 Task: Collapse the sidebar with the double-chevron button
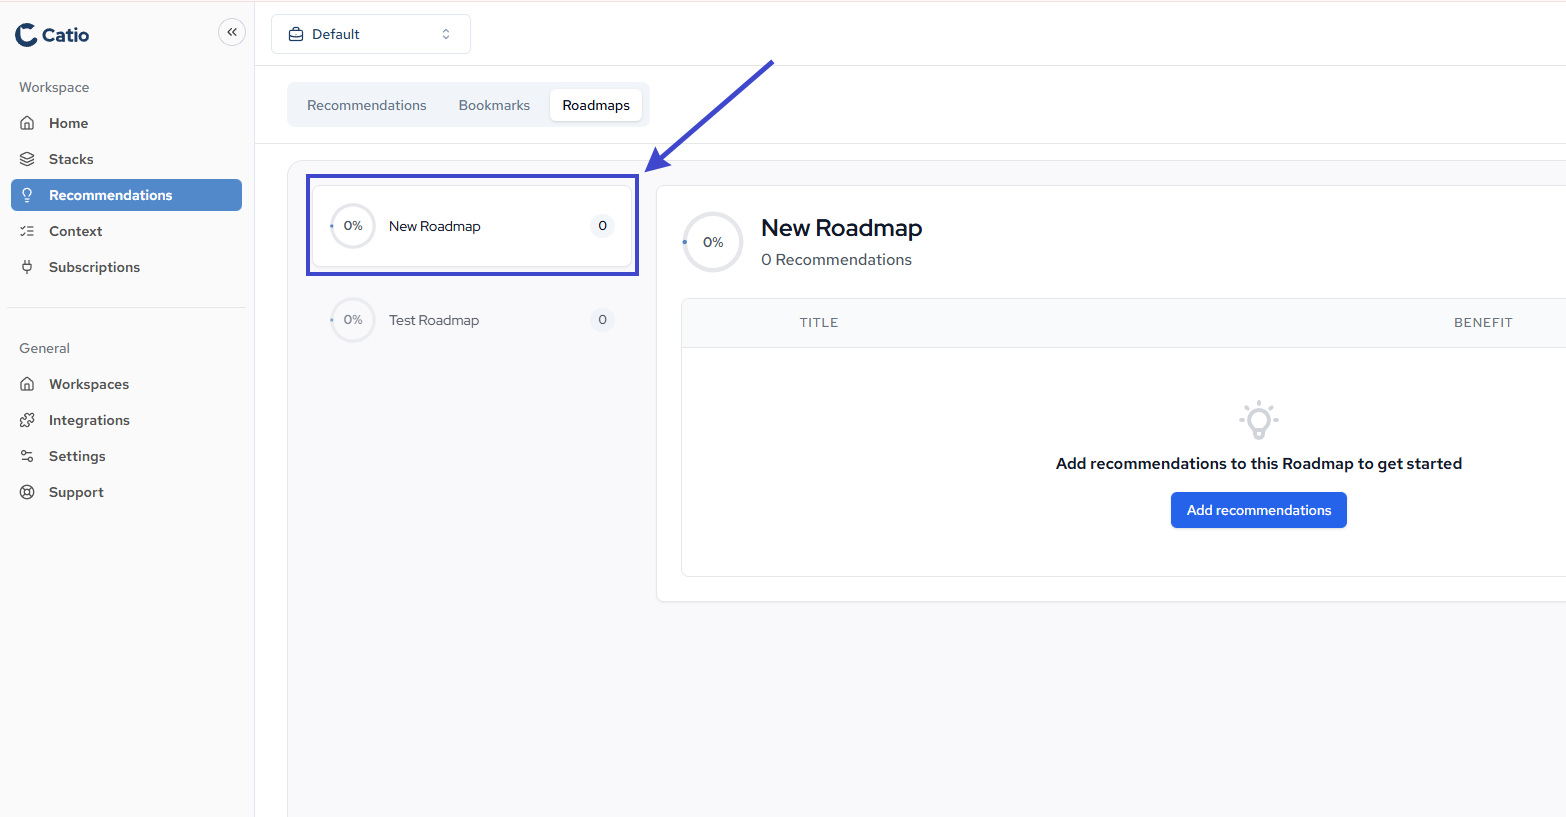[x=232, y=31]
